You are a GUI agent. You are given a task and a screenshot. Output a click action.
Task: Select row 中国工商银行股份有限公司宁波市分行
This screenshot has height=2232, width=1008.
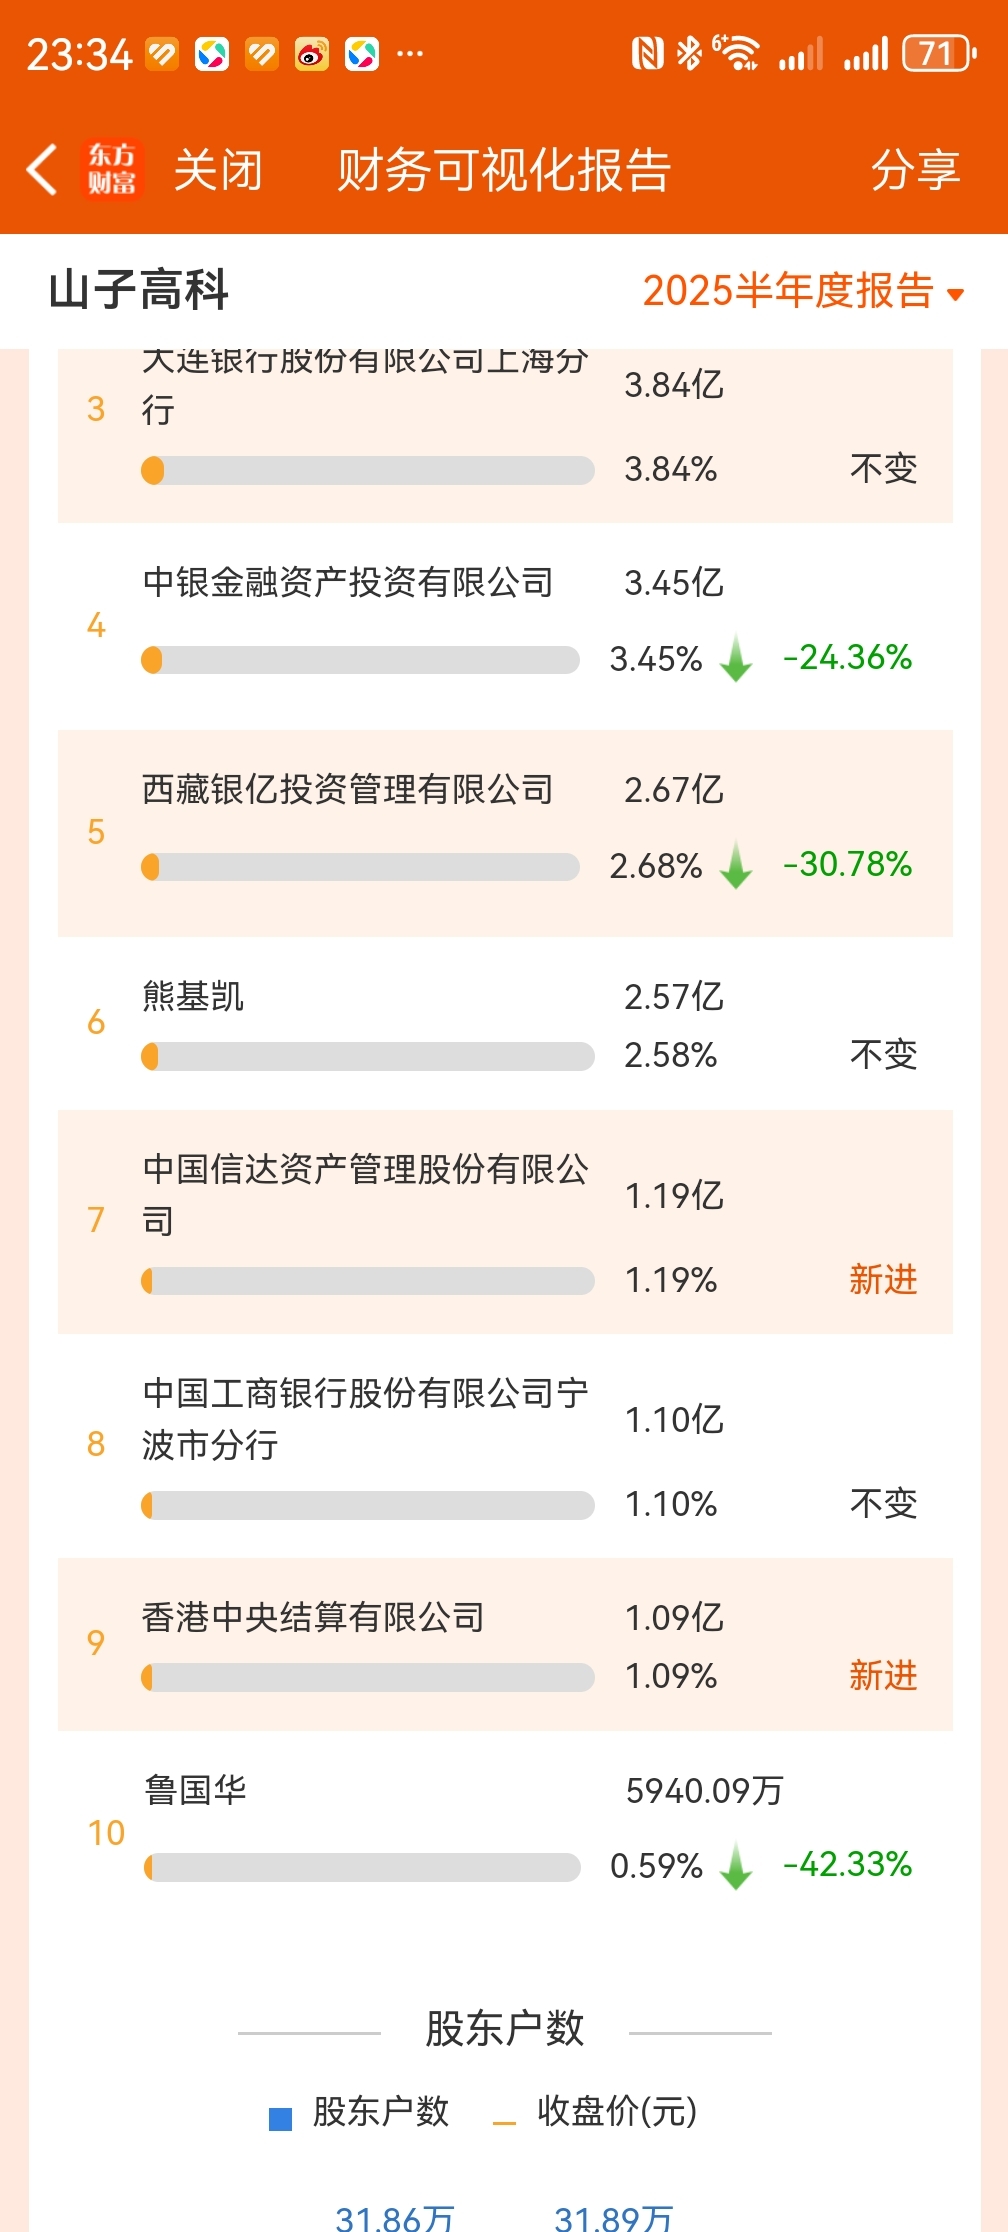[505, 1446]
